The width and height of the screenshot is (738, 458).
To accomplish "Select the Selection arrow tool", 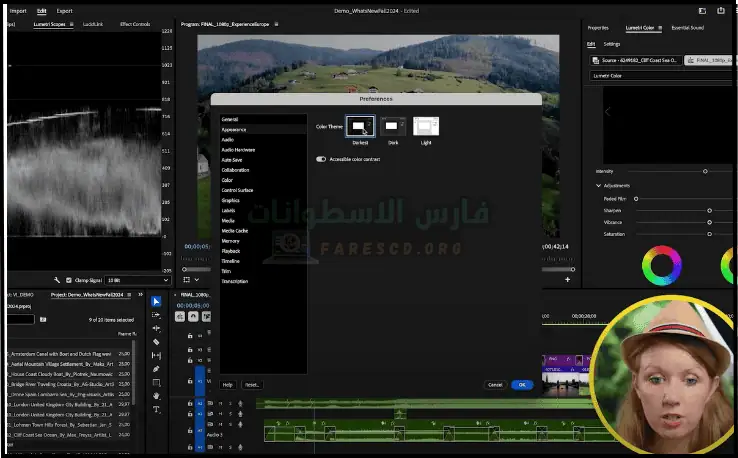I will [x=156, y=301].
